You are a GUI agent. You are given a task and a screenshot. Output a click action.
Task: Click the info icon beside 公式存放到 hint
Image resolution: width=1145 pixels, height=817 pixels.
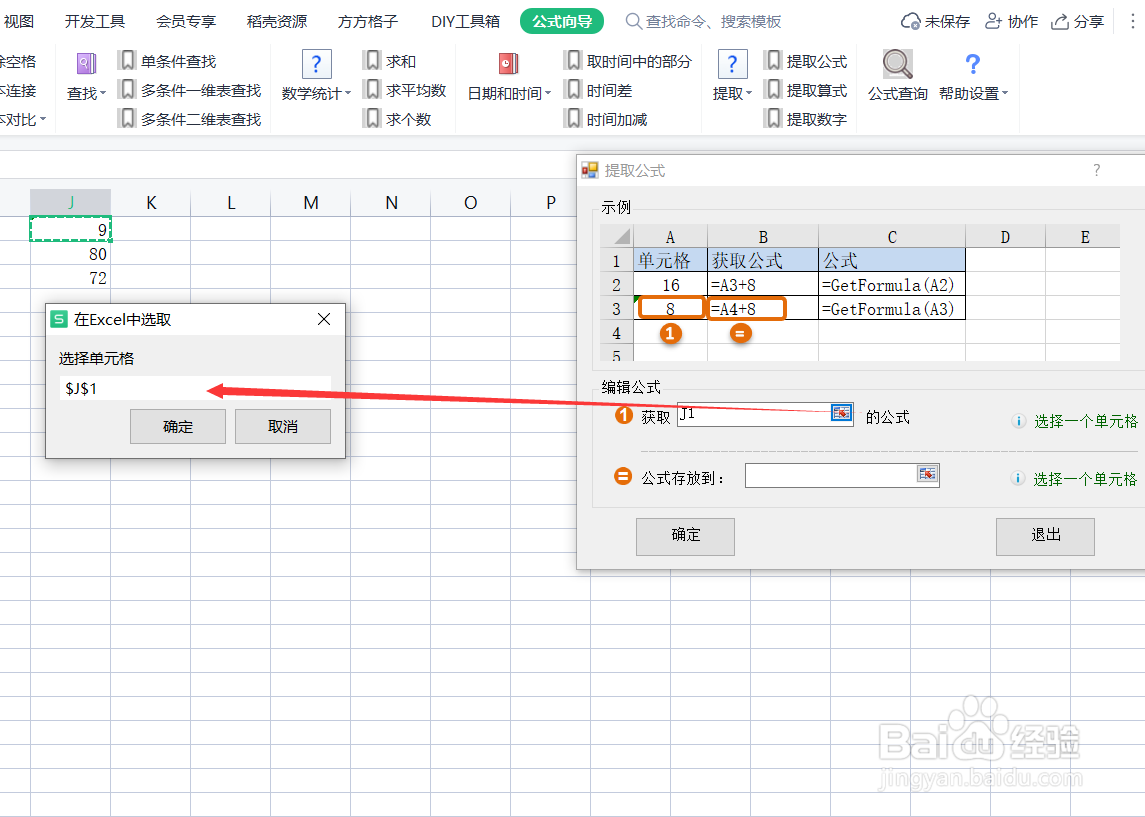tap(1017, 478)
